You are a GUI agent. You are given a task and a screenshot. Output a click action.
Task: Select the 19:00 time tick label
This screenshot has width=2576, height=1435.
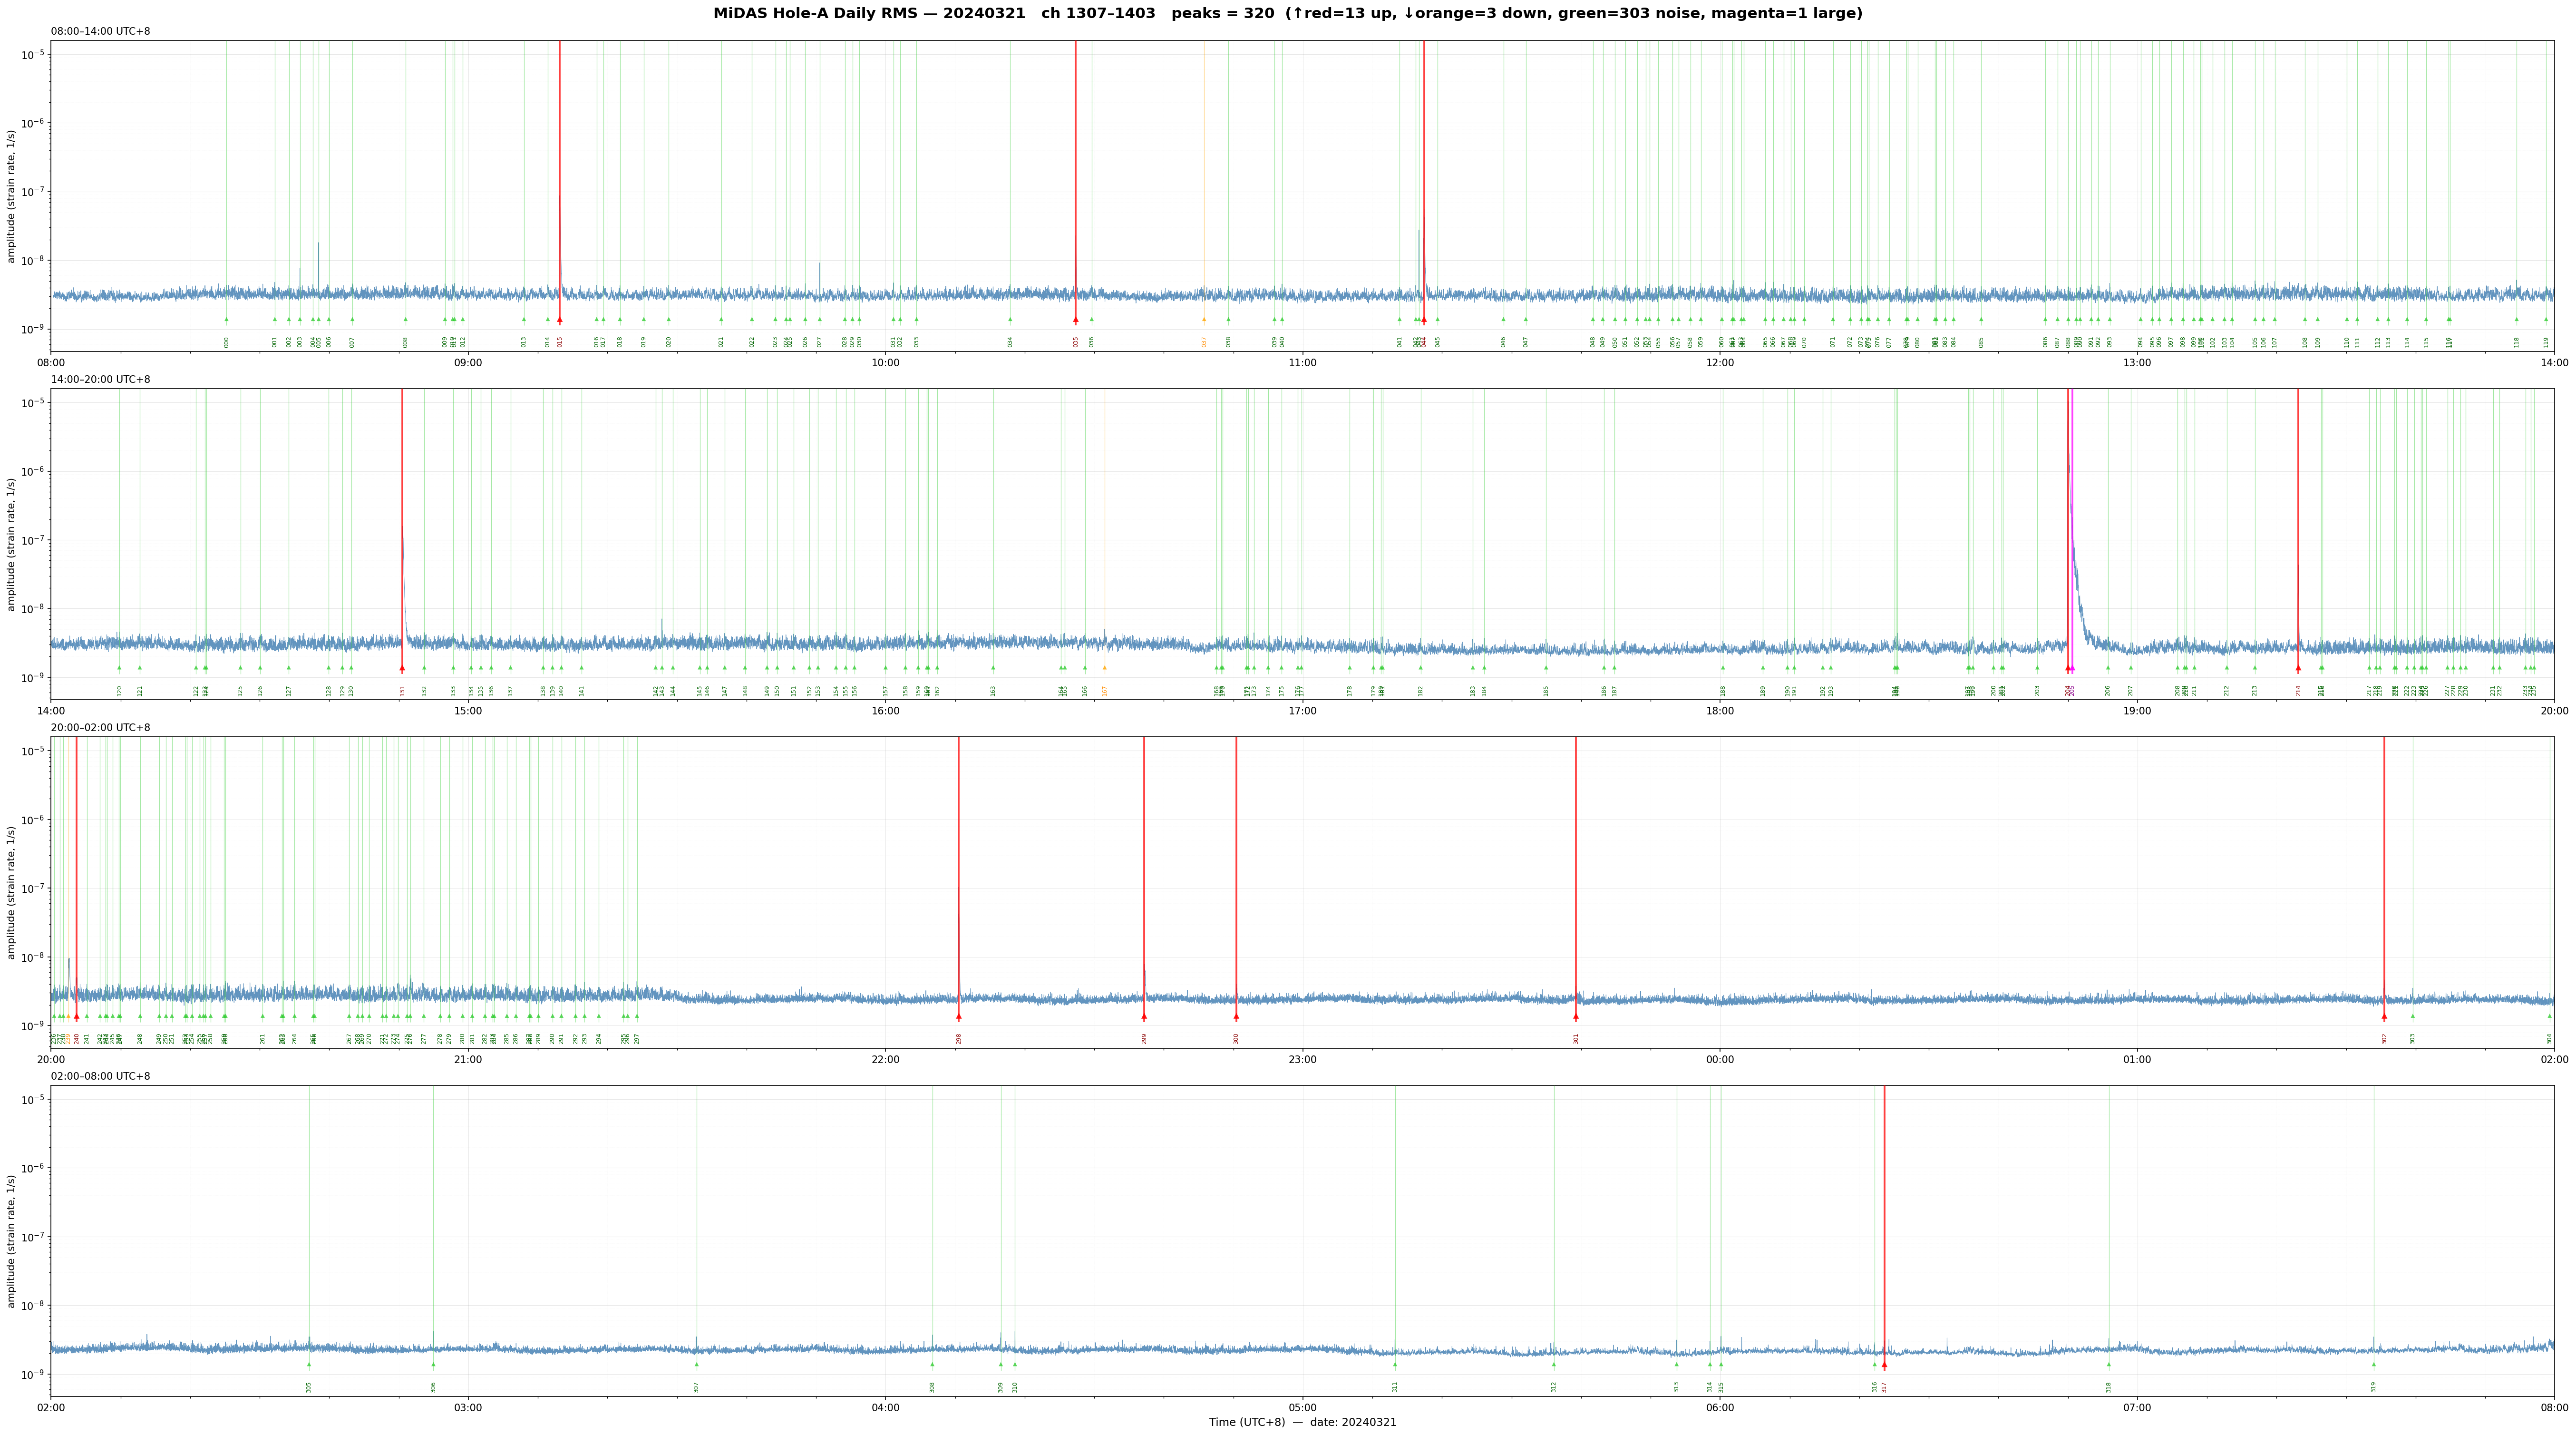pyautogui.click(x=2137, y=711)
